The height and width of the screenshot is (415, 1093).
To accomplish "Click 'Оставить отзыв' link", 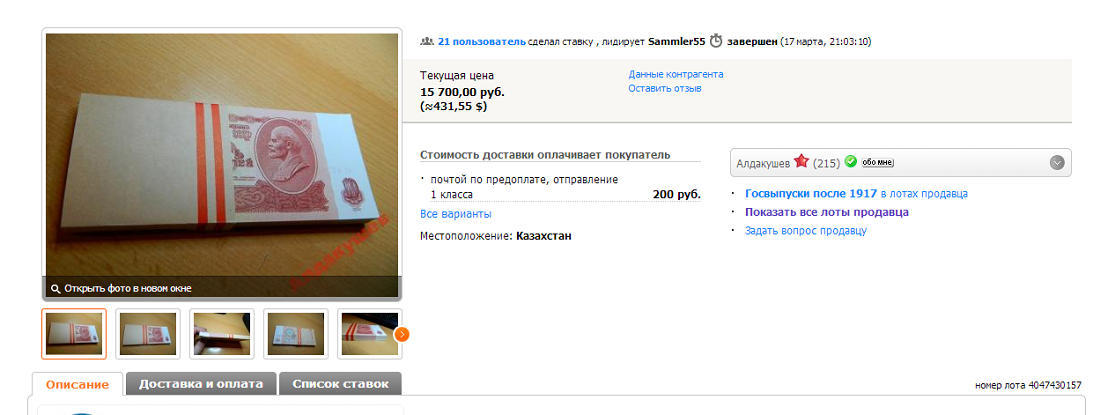I will coord(665,89).
